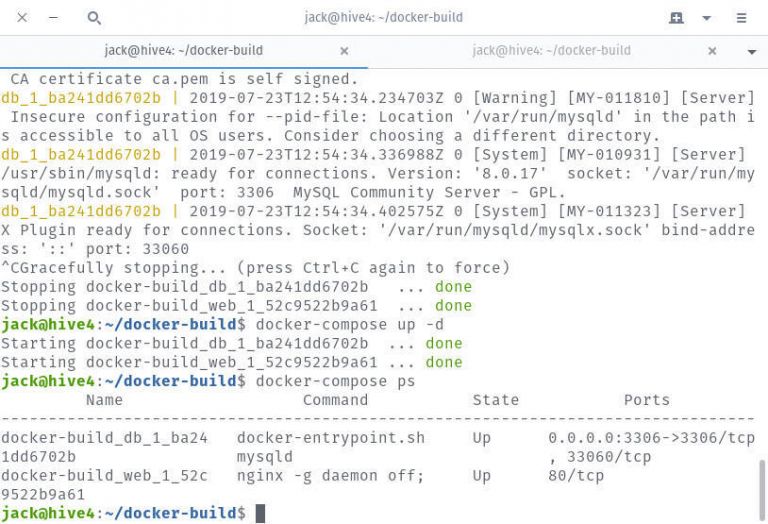This screenshot has width=768, height=524.
Task: Click the 'Ports' column header in output
Action: [x=646, y=400]
